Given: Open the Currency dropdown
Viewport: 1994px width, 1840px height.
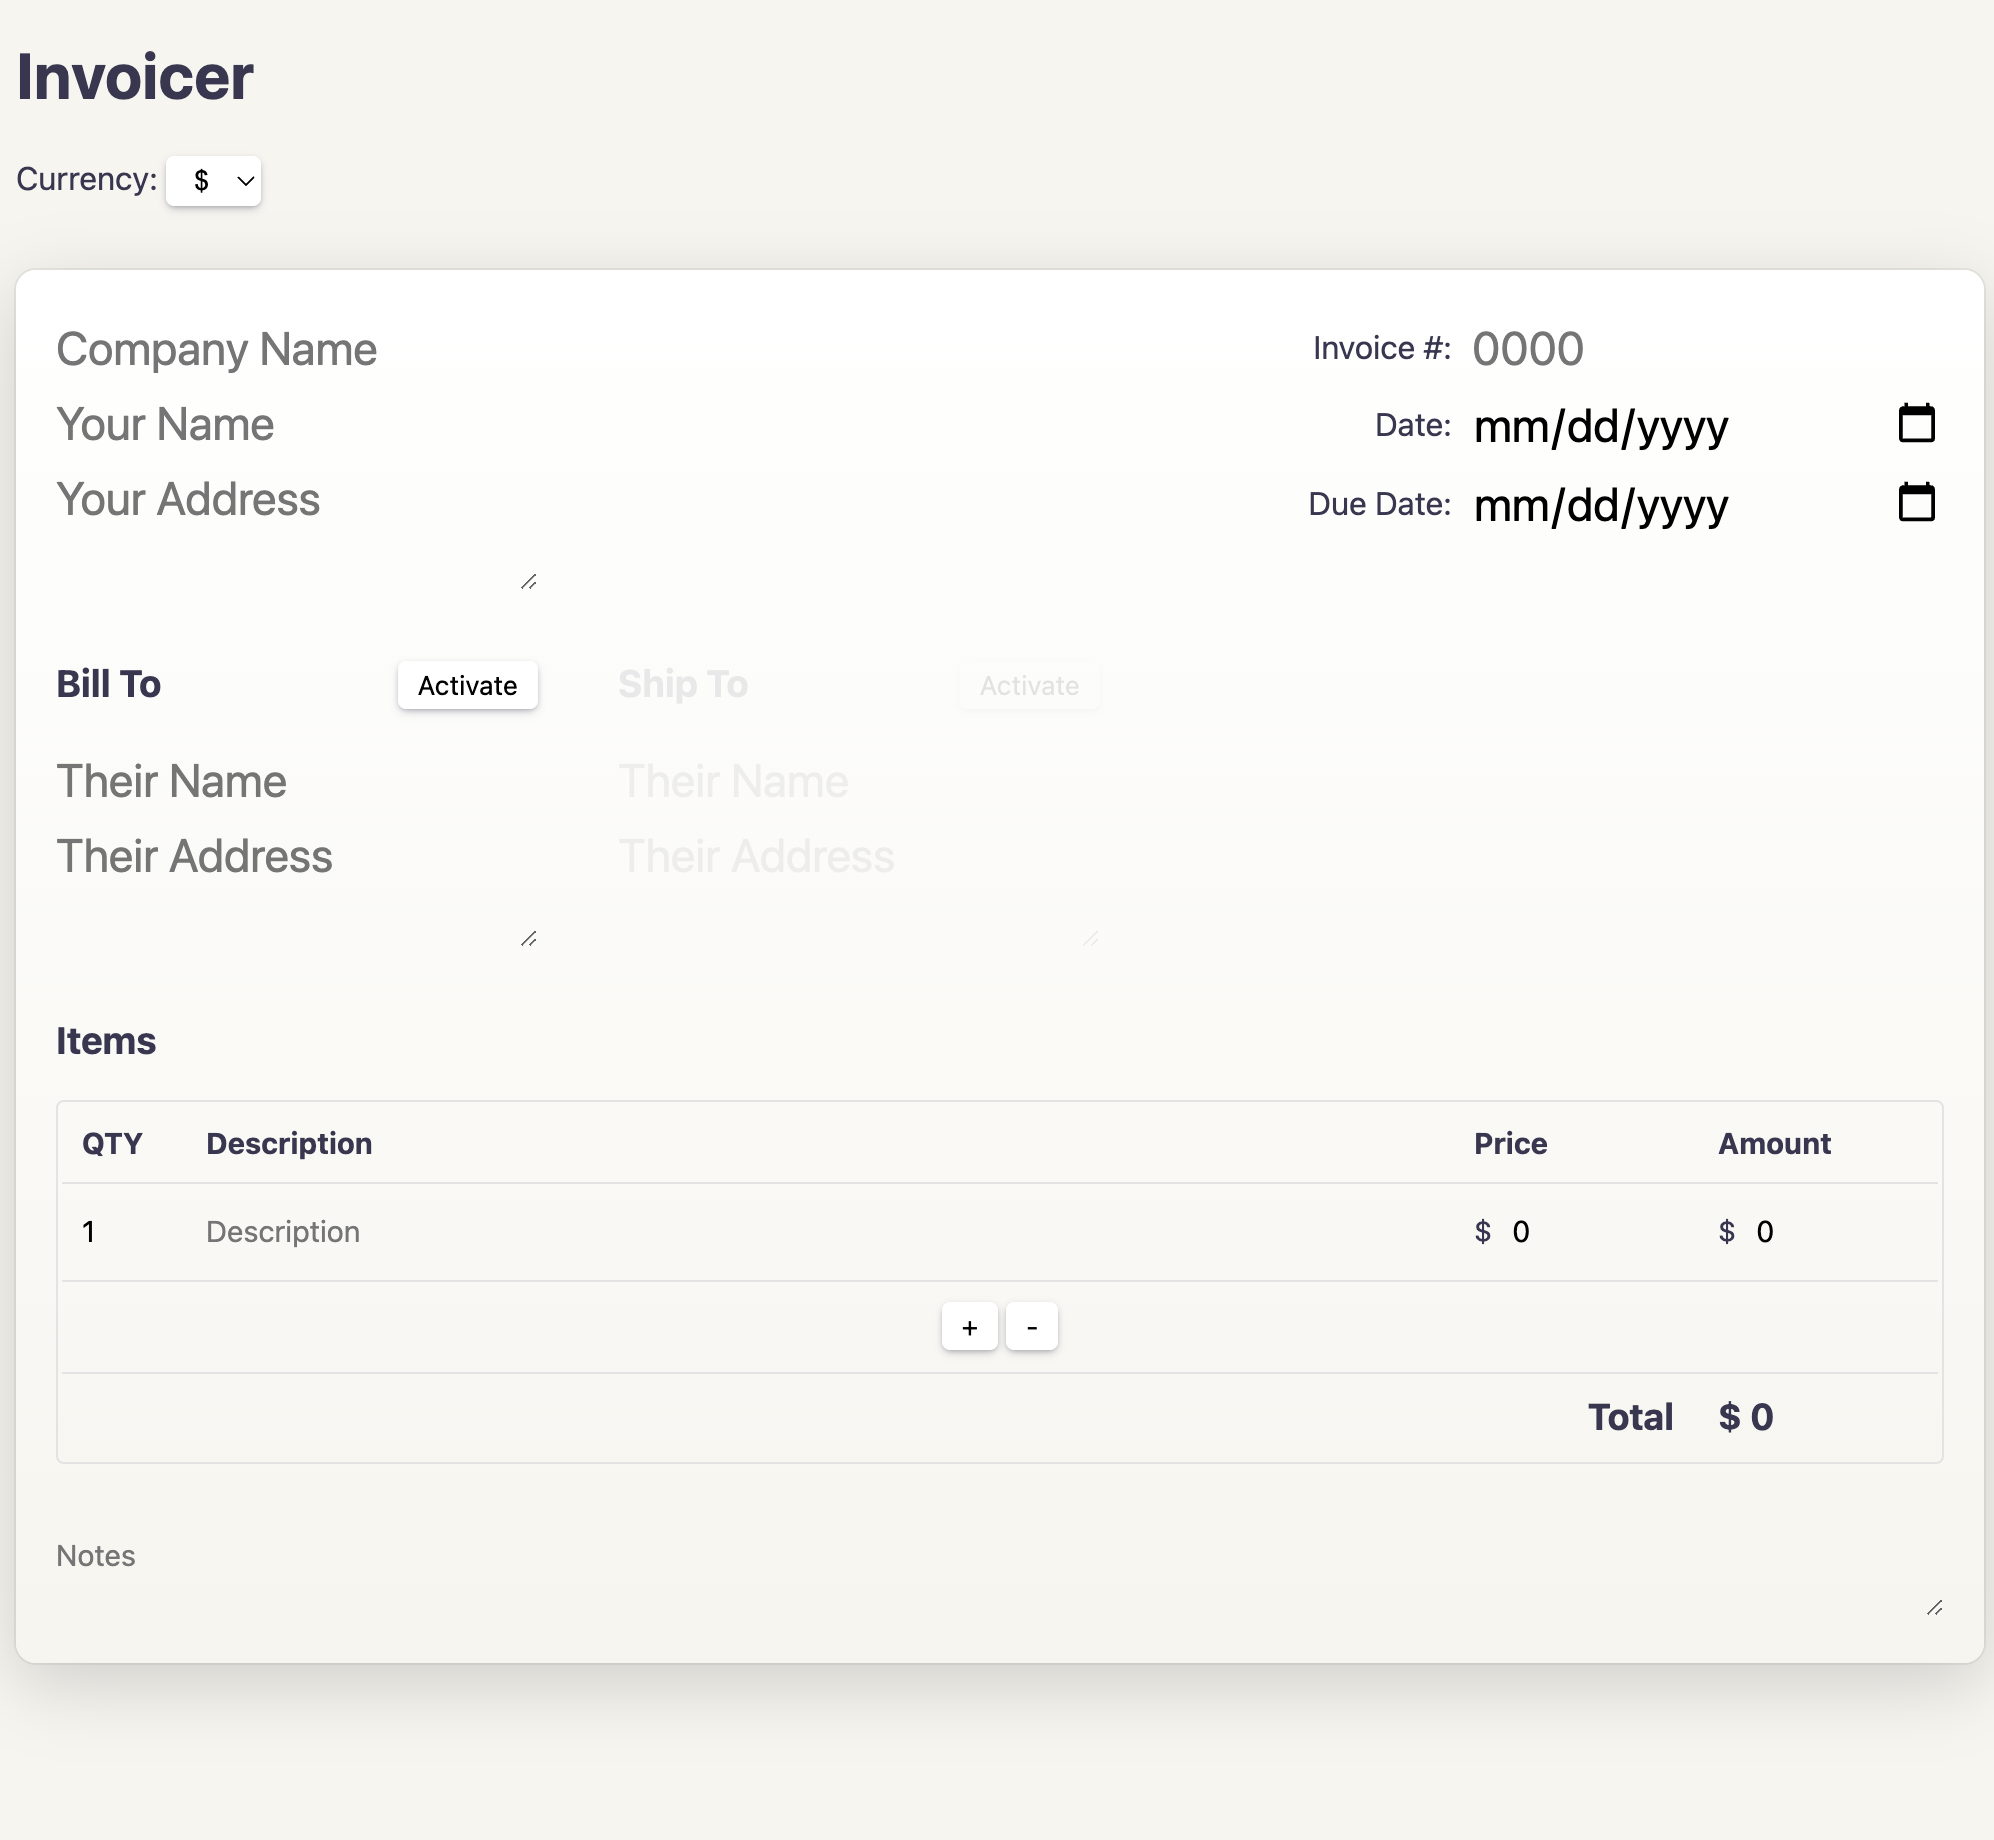Looking at the screenshot, I should point(214,181).
